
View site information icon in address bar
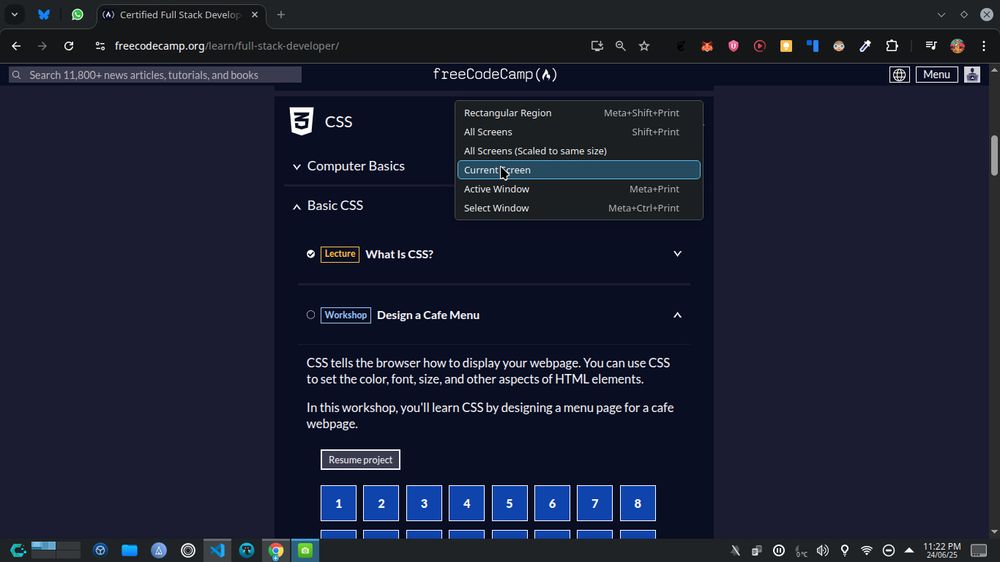(100, 46)
